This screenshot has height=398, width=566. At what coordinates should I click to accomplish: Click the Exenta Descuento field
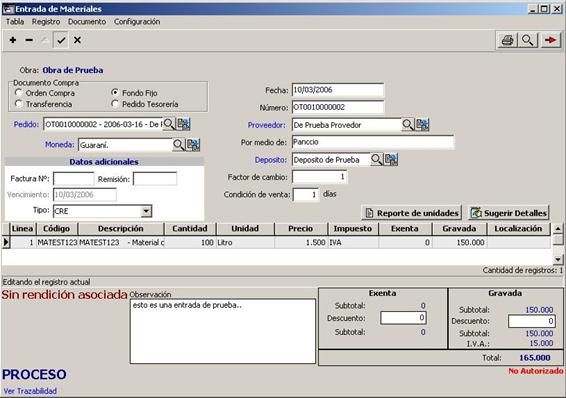pyautogui.click(x=403, y=318)
